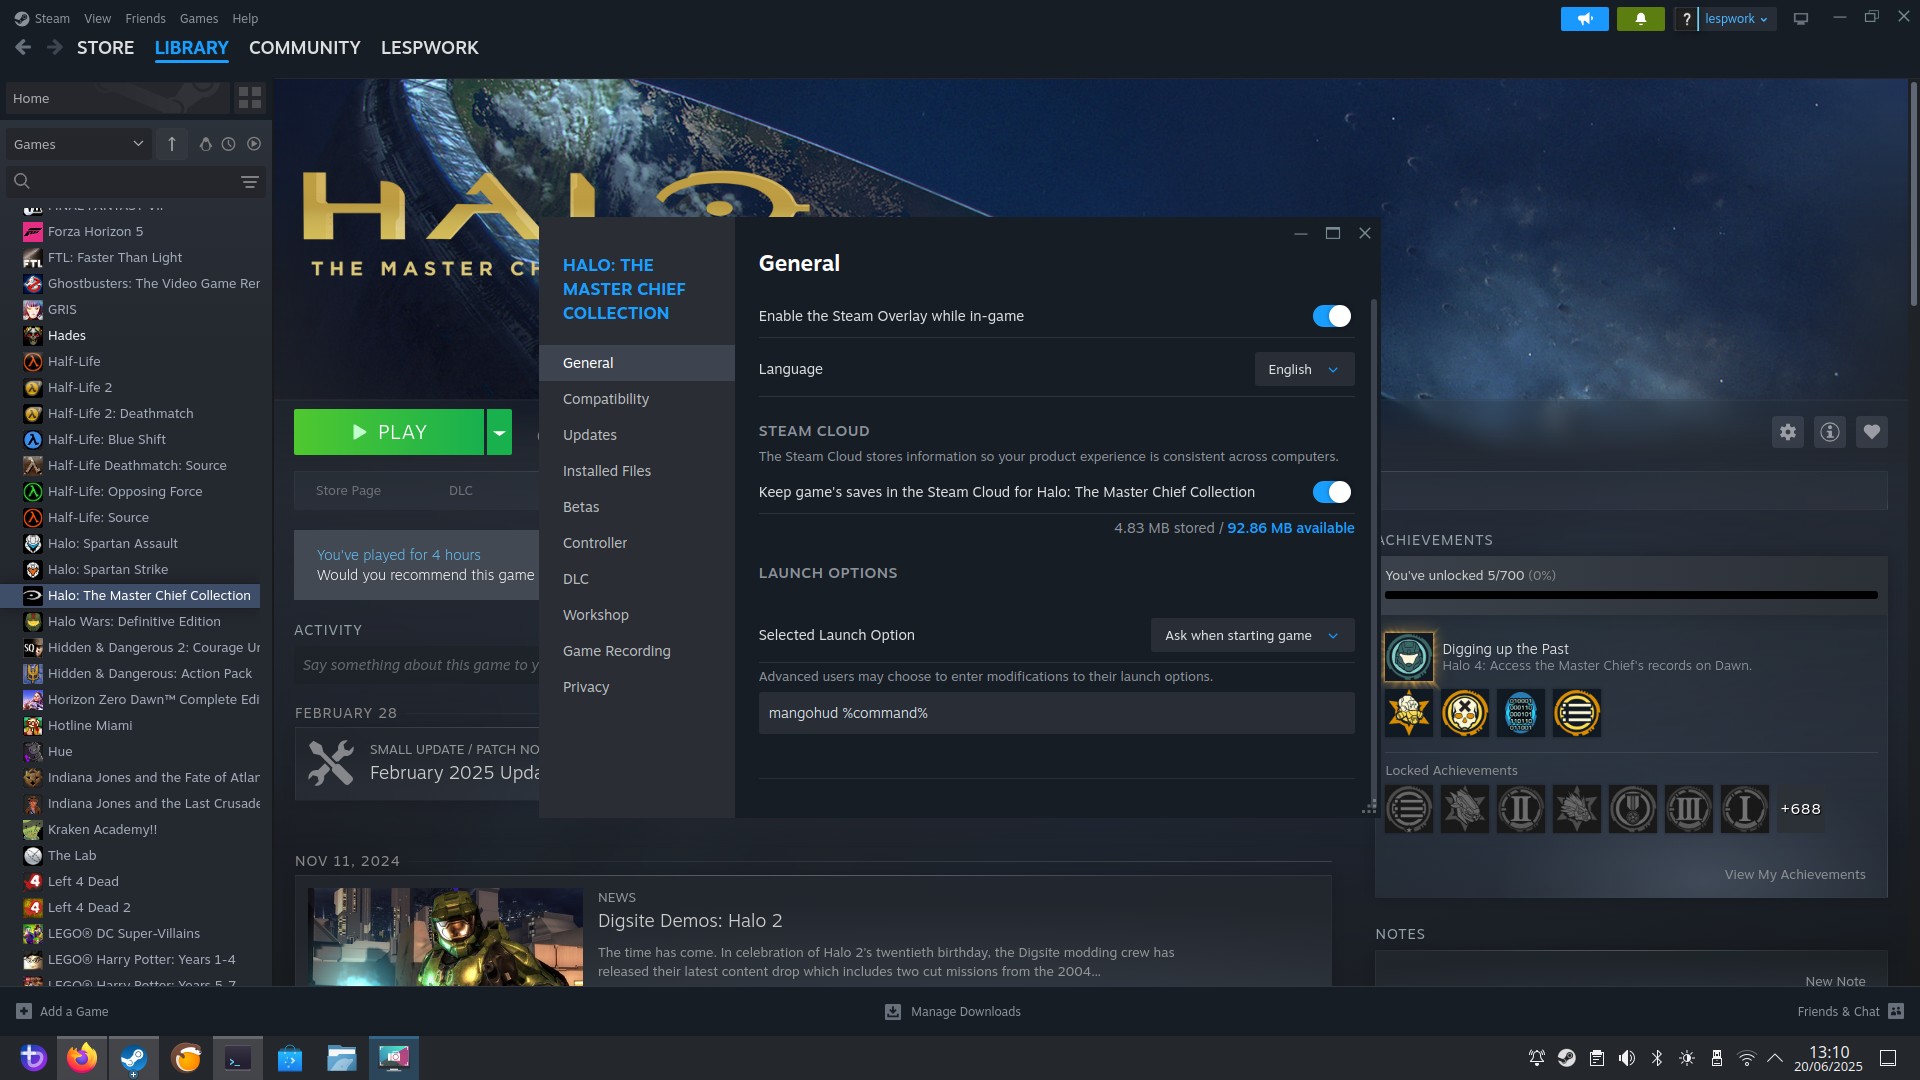Open file manager from the taskbar
This screenshot has width=1920, height=1080.
click(342, 1058)
